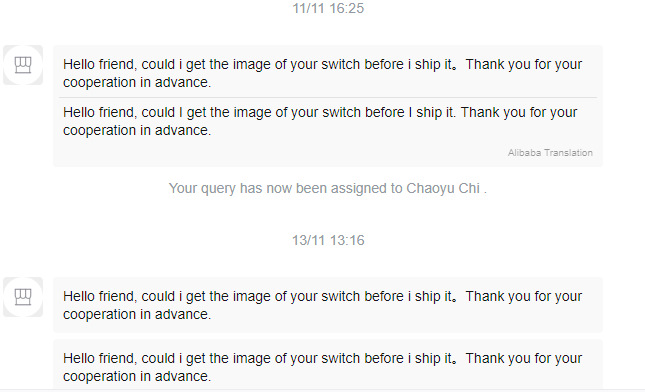The width and height of the screenshot is (645, 392).
Task: Click the translated text above Alibaba Translation label
Action: (x=320, y=121)
